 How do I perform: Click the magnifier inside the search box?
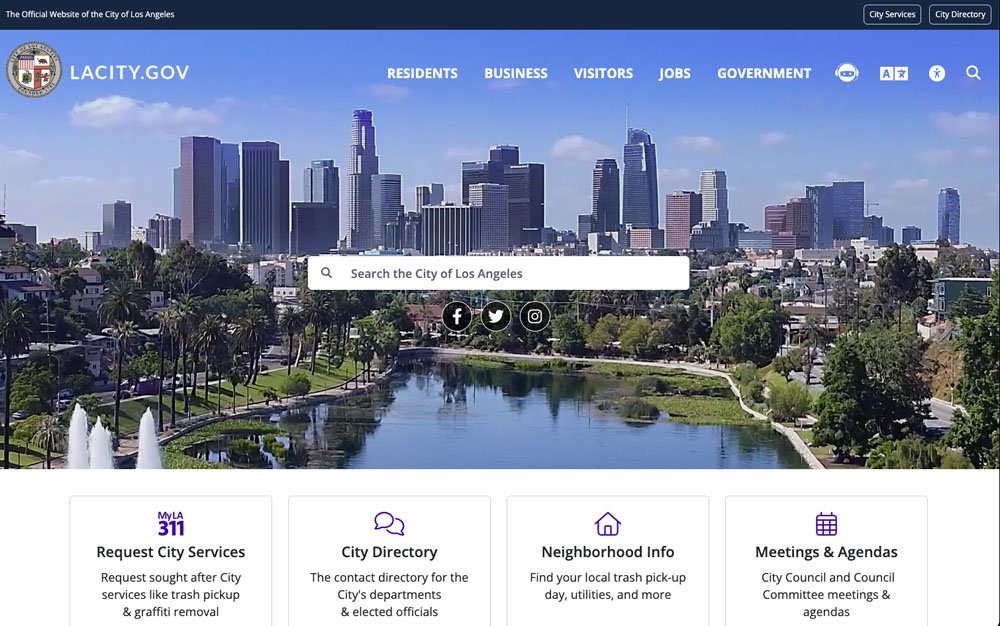point(327,273)
